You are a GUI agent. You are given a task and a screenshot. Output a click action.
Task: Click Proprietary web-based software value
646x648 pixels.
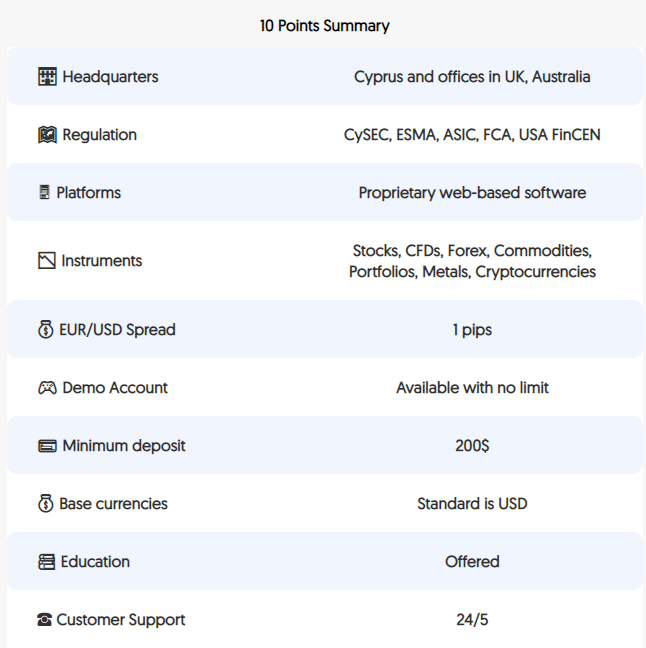click(x=472, y=193)
